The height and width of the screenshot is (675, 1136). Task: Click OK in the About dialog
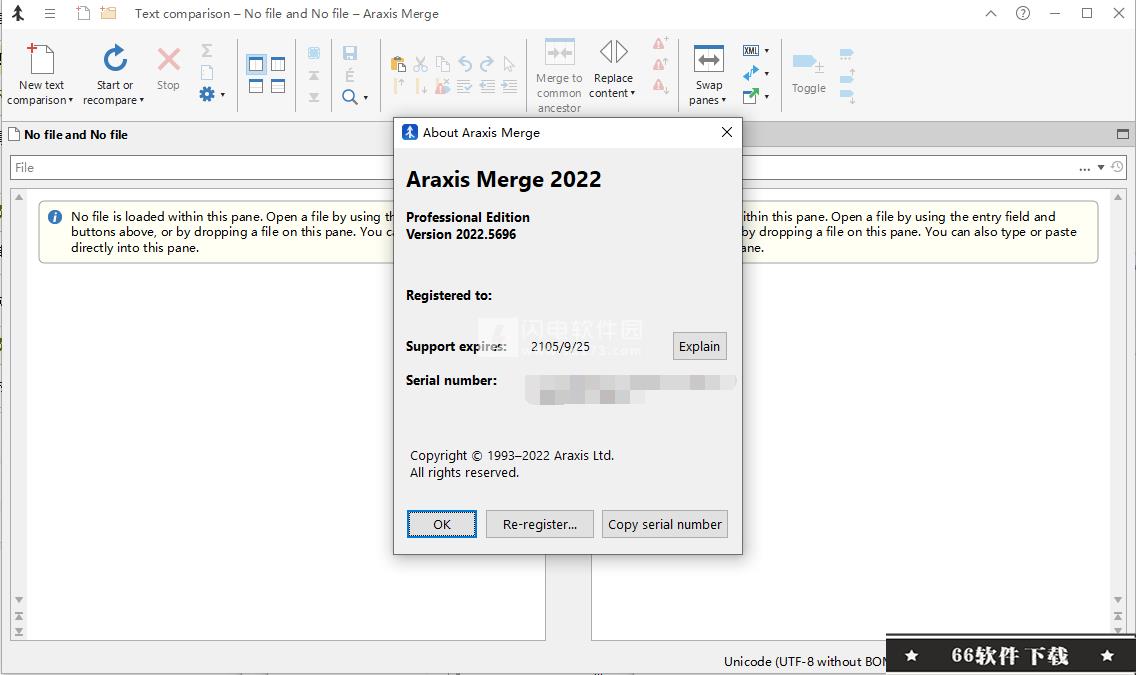pyautogui.click(x=442, y=524)
